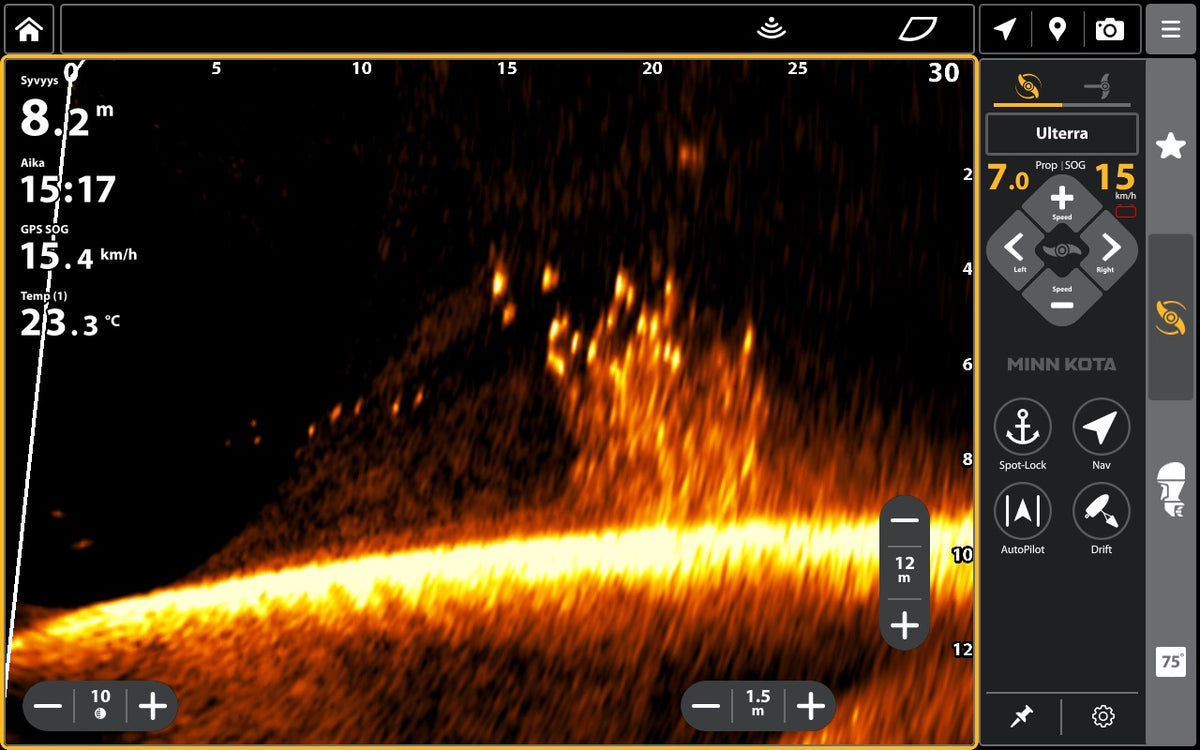Screen dimensions: 1200x750
Task: Open the Ulterra motor selector
Action: (x=1062, y=133)
